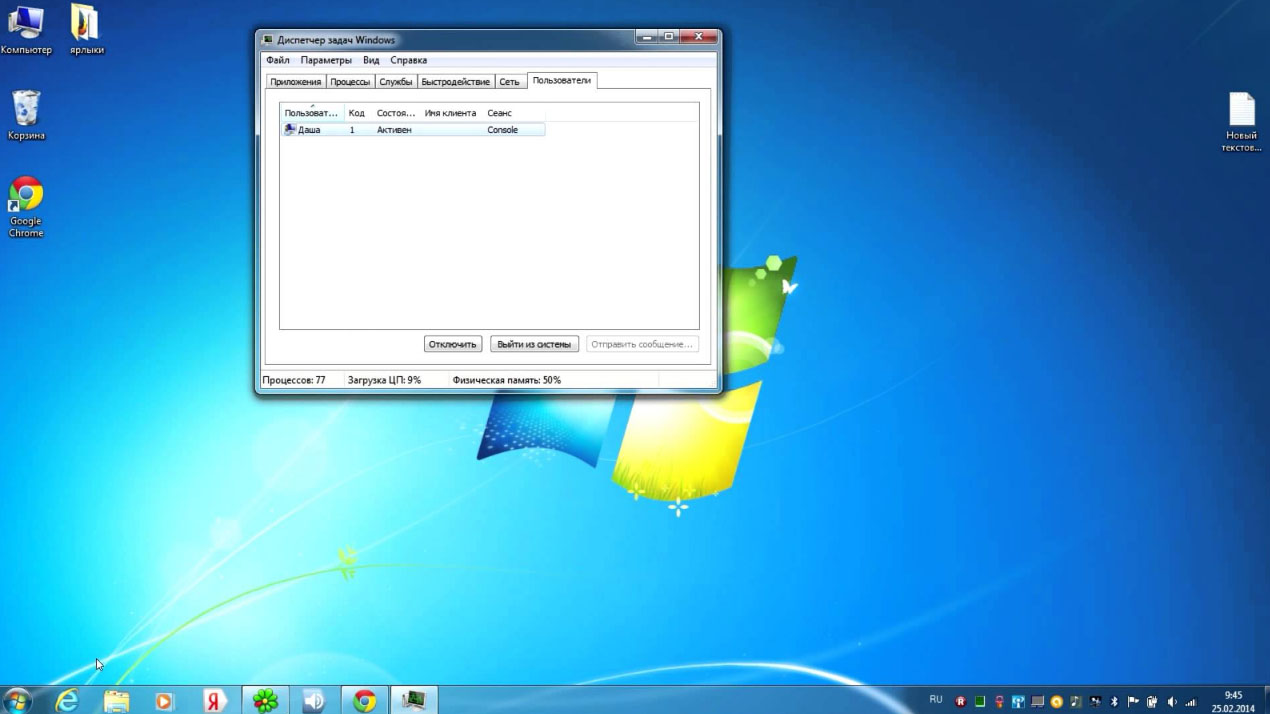
Task: Switch to the Процессы tab
Action: click(x=350, y=82)
